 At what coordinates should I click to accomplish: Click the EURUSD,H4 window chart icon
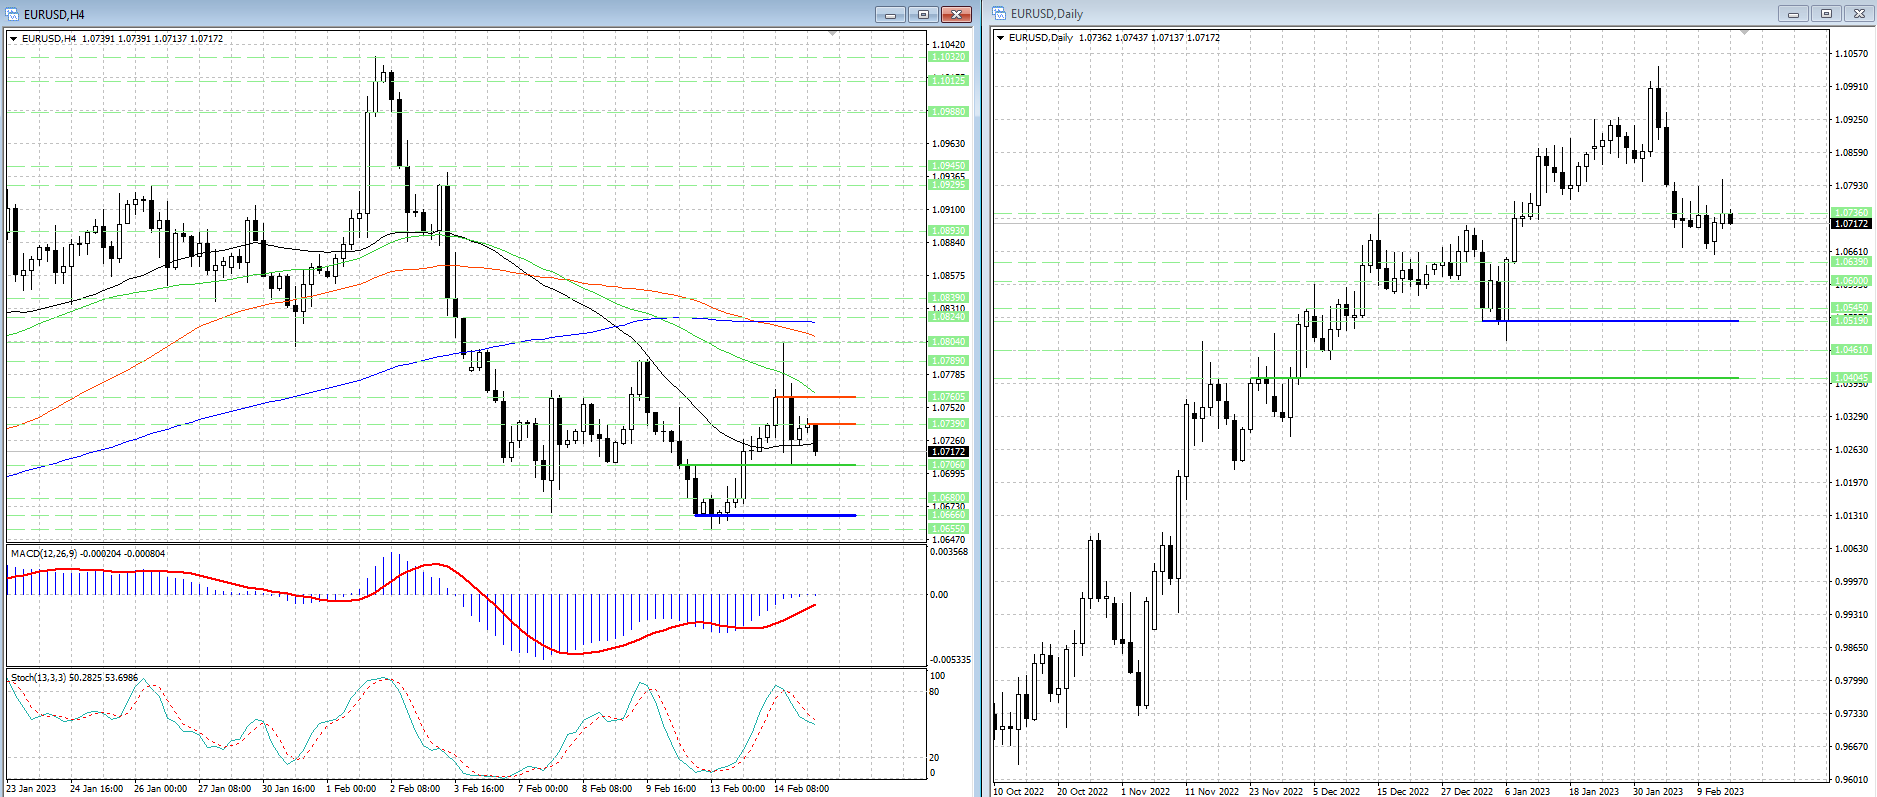(12, 14)
